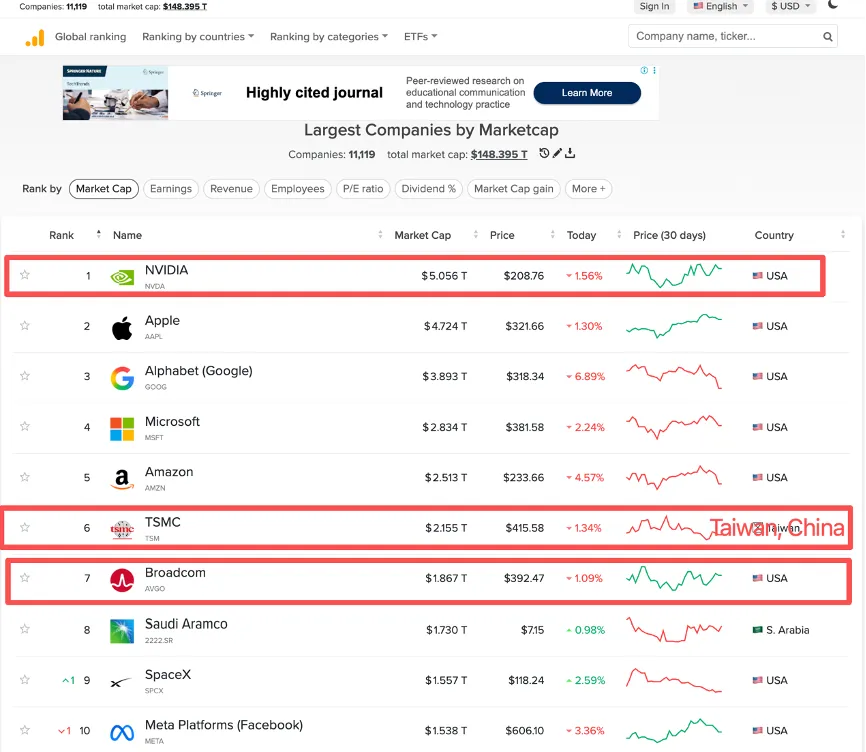Click the pencil edit icon
Image resolution: width=866 pixels, height=752 pixels.
tap(557, 153)
